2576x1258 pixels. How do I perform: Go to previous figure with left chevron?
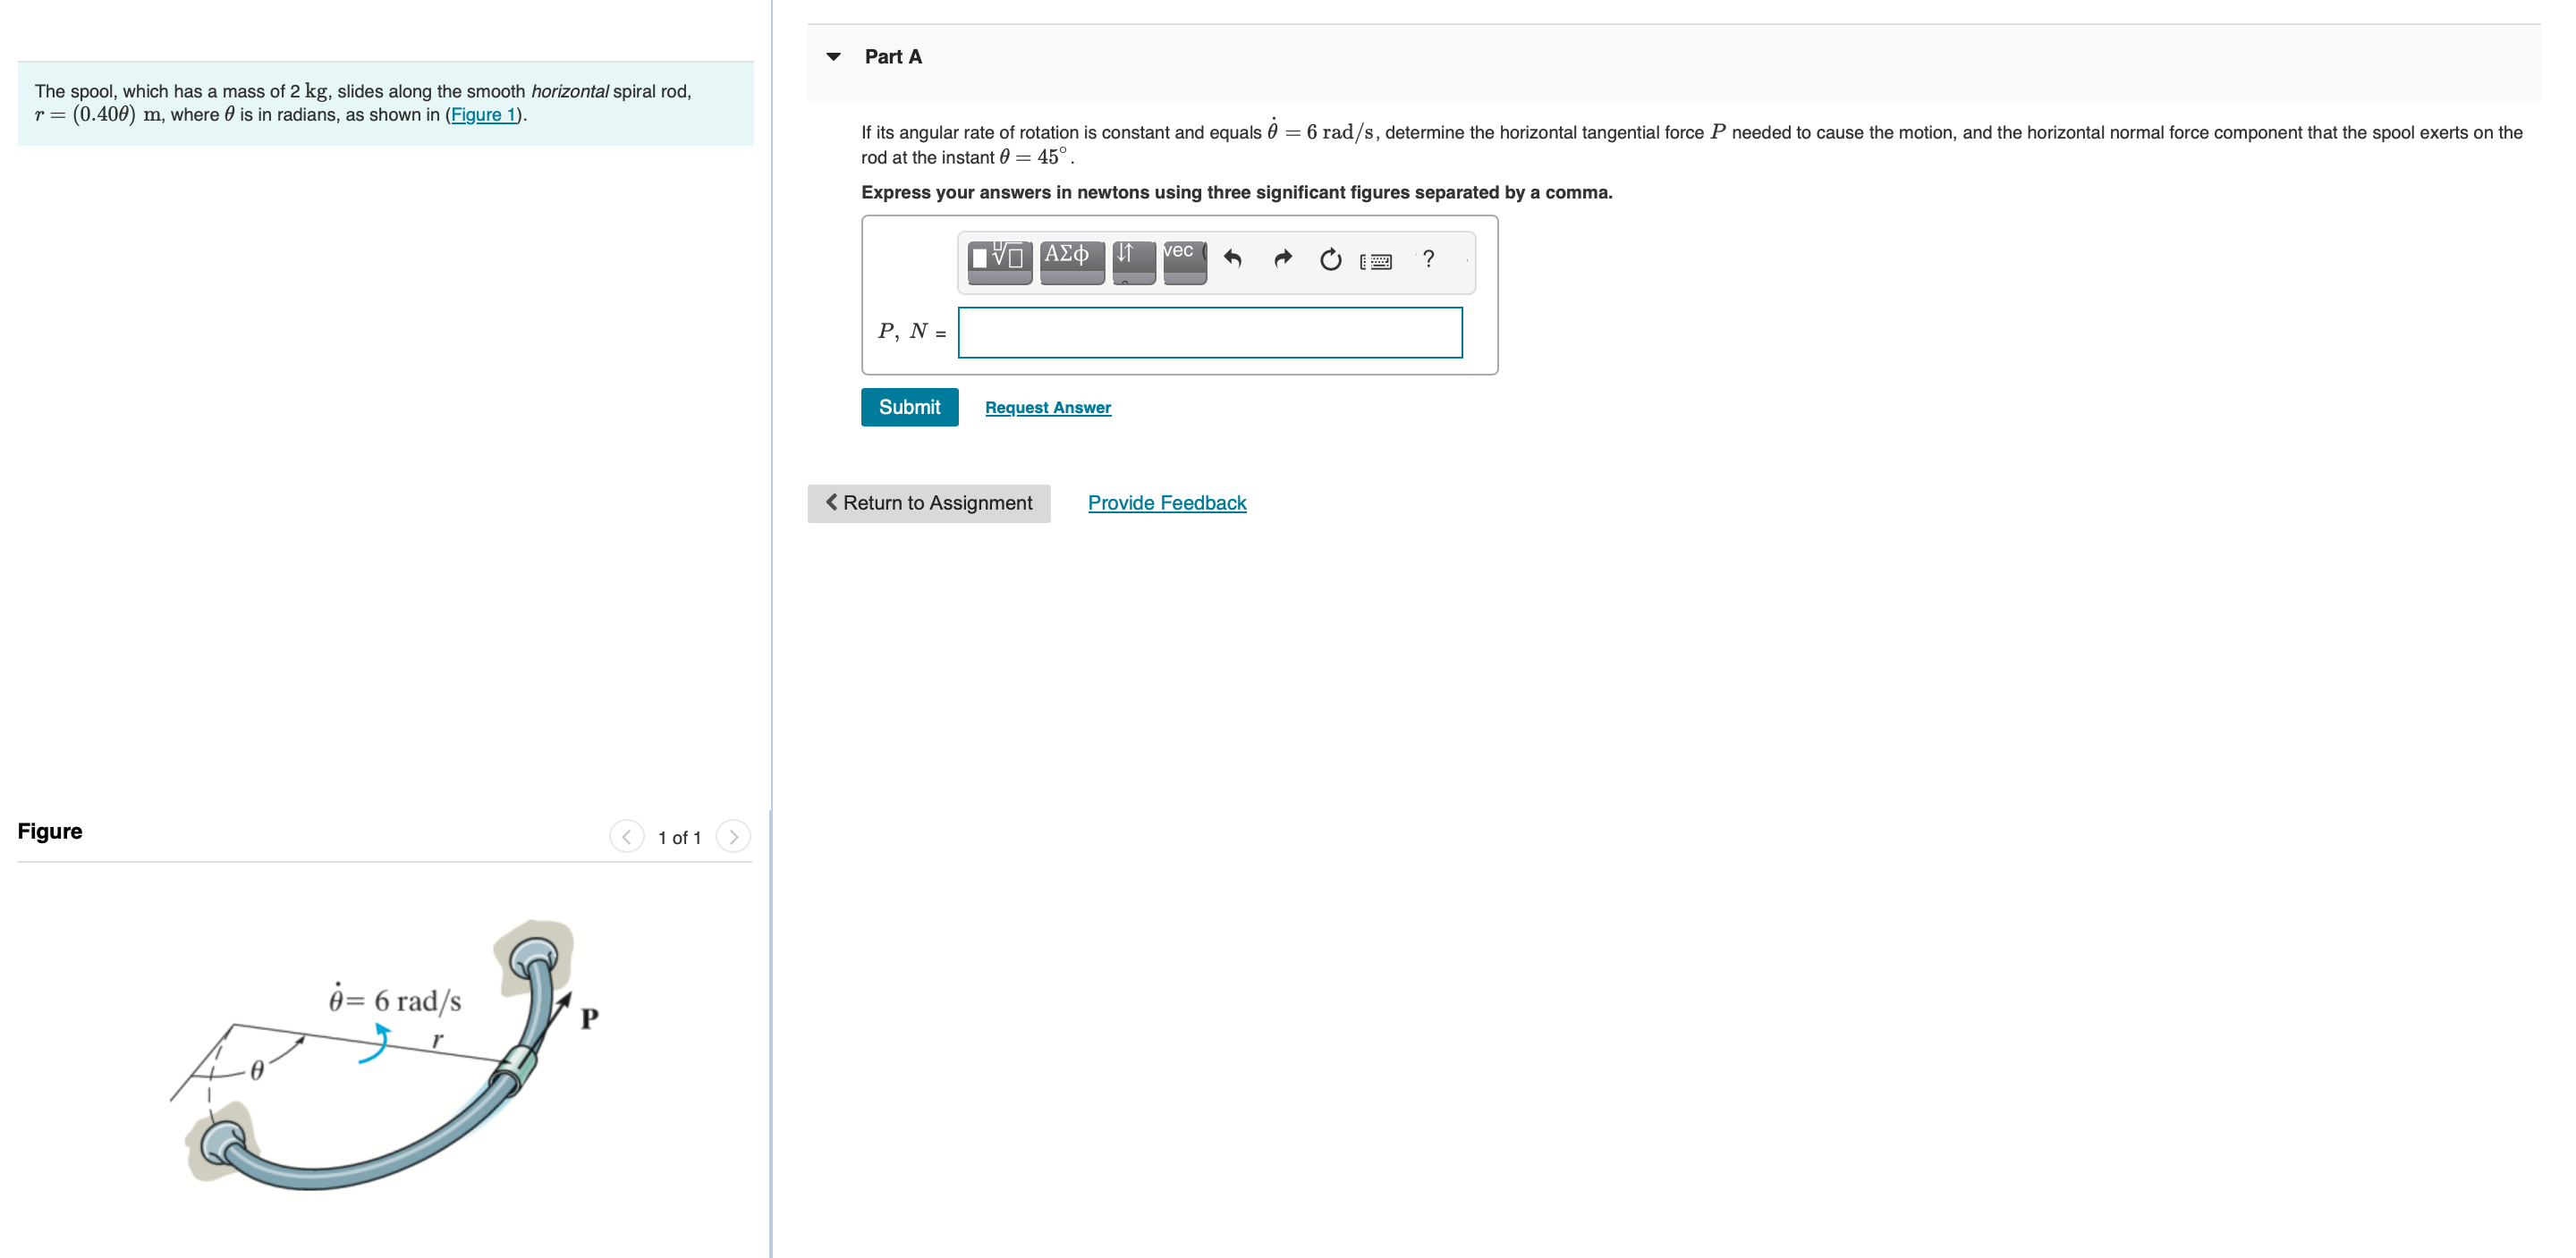point(627,836)
